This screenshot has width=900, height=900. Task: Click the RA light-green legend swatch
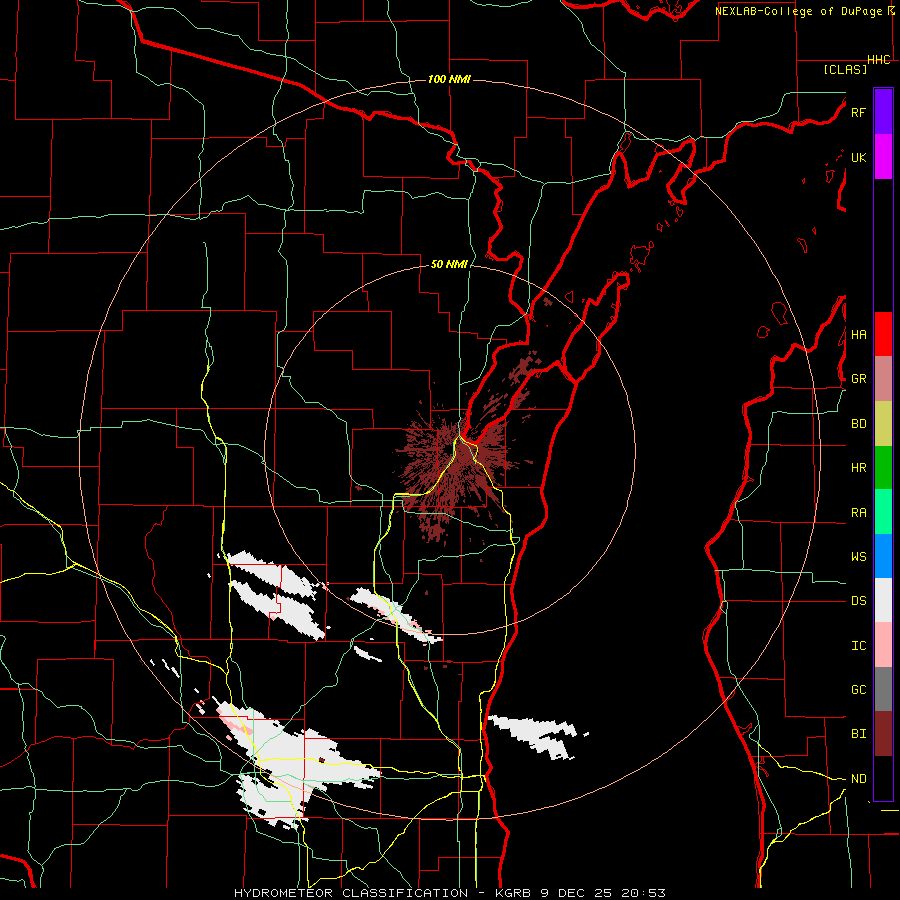coord(883,512)
